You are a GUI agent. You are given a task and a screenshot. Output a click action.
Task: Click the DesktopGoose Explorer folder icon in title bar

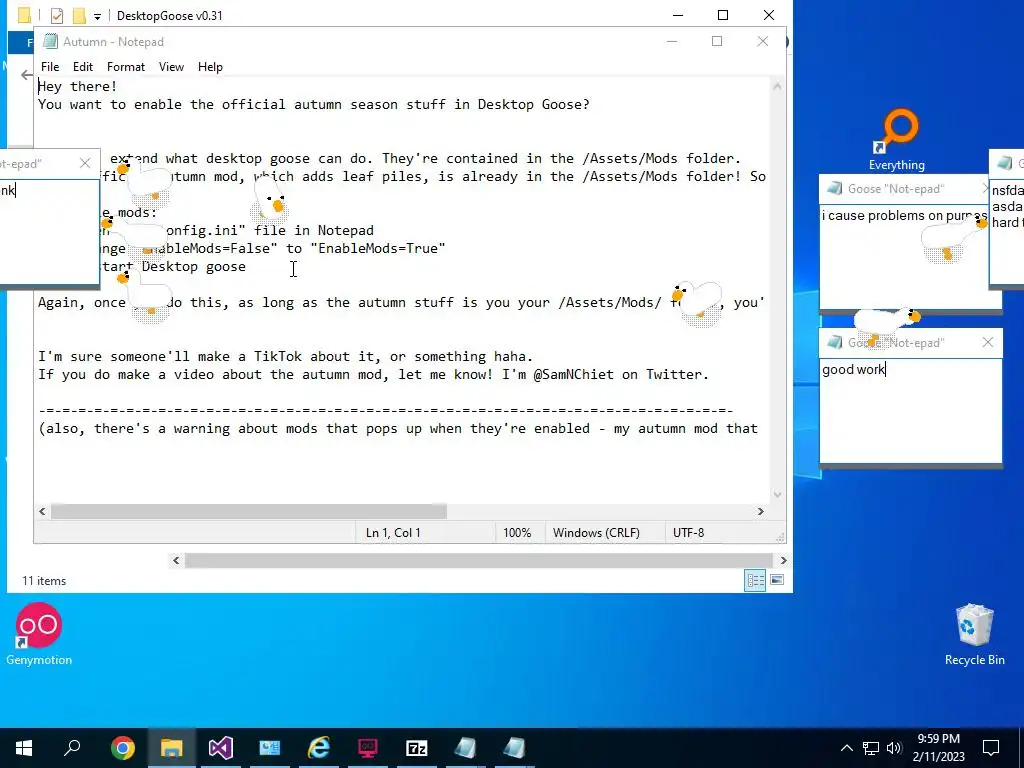pos(24,15)
